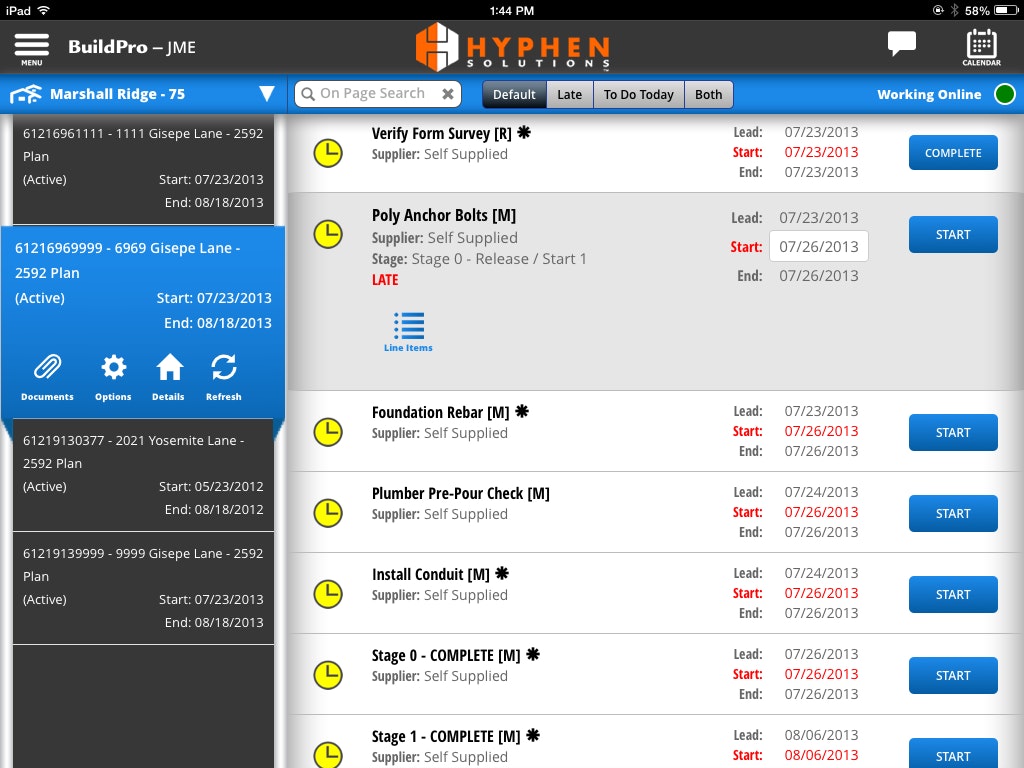This screenshot has height=768, width=1024.
Task: Click the clock icon beside Foundation Rebar
Action: click(328, 432)
